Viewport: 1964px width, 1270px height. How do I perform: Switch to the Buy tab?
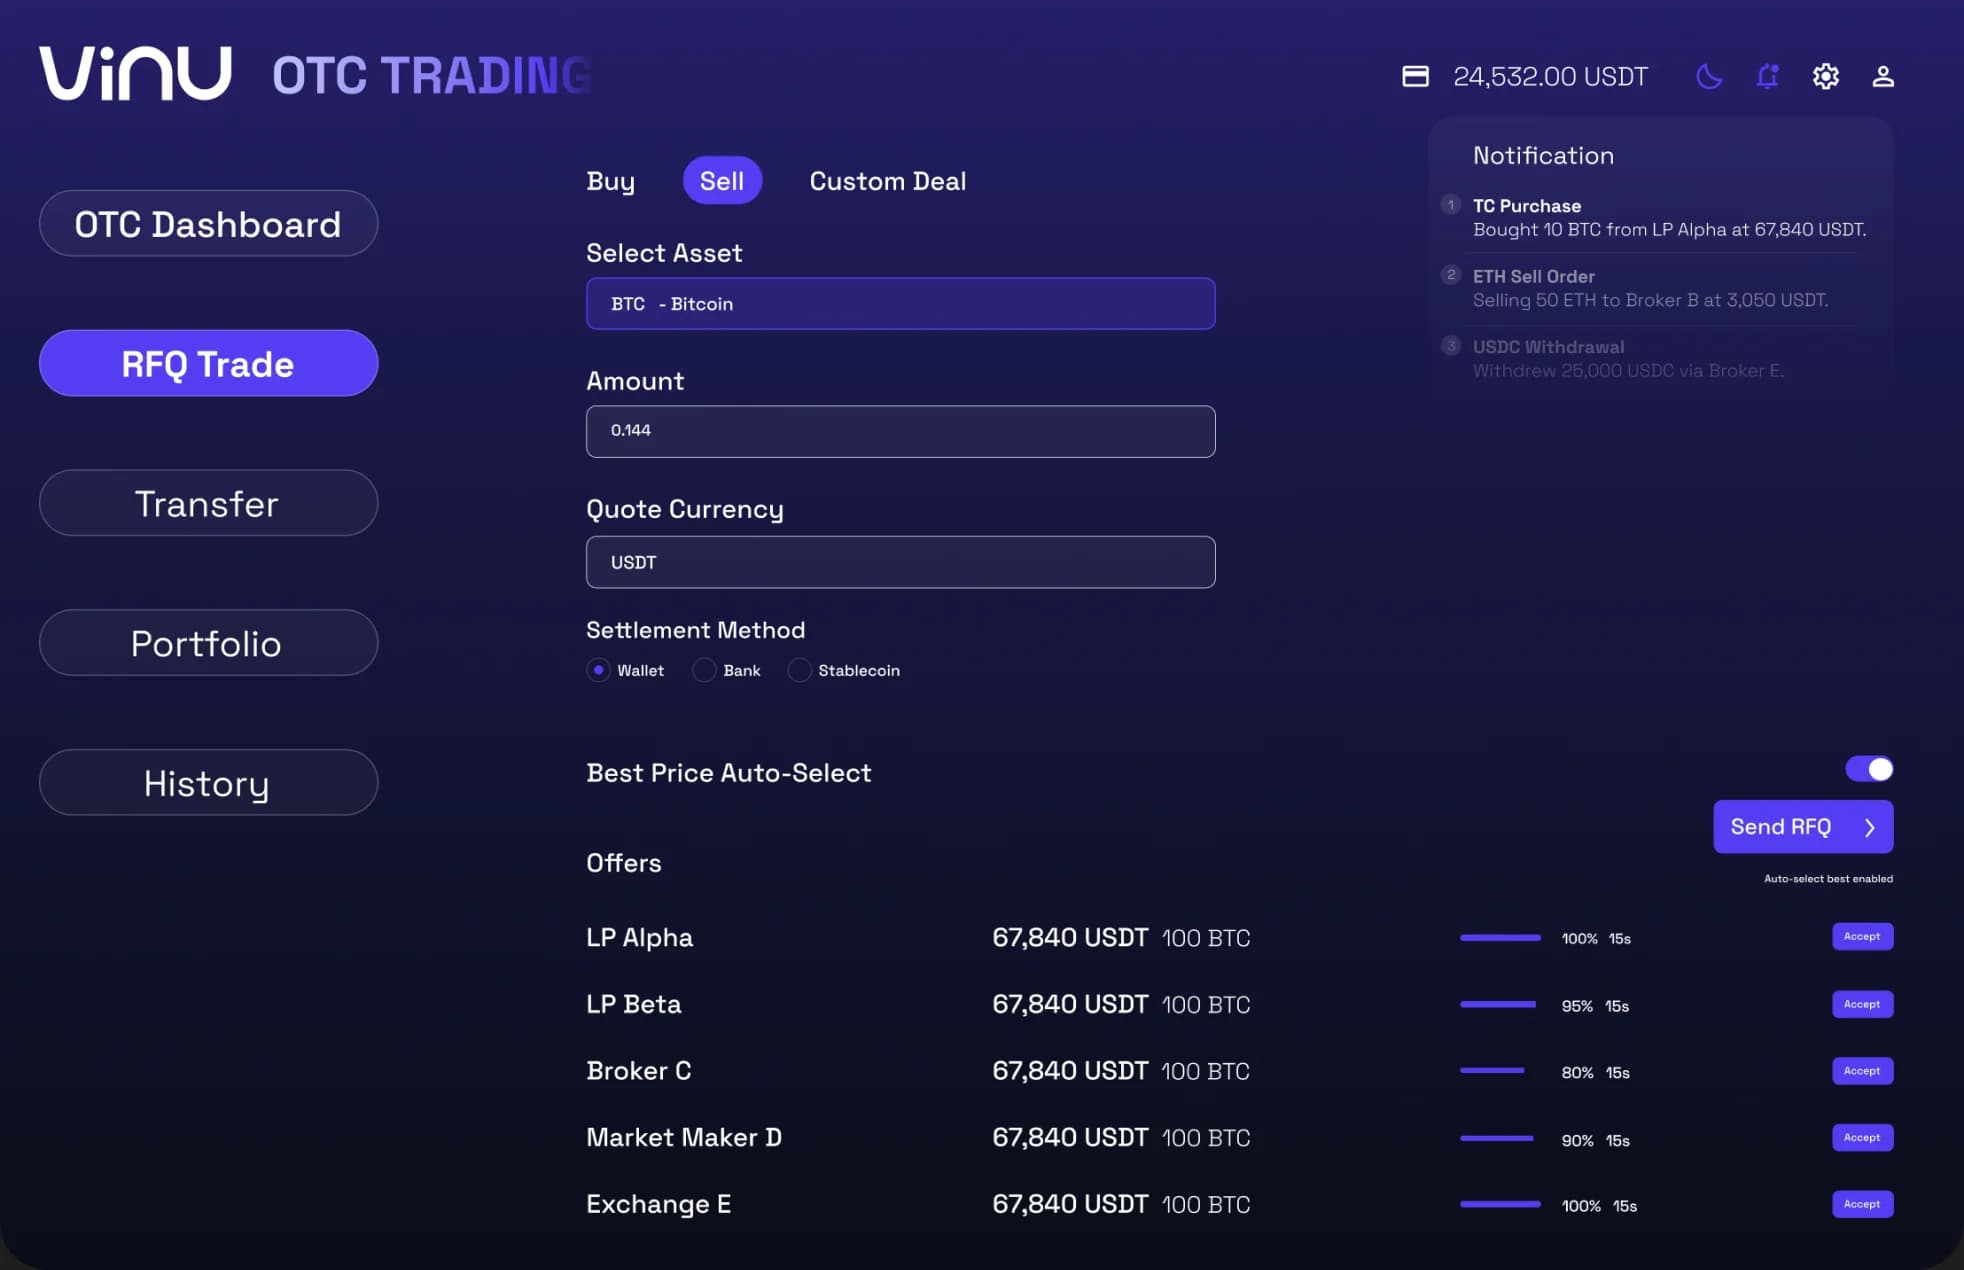click(610, 181)
